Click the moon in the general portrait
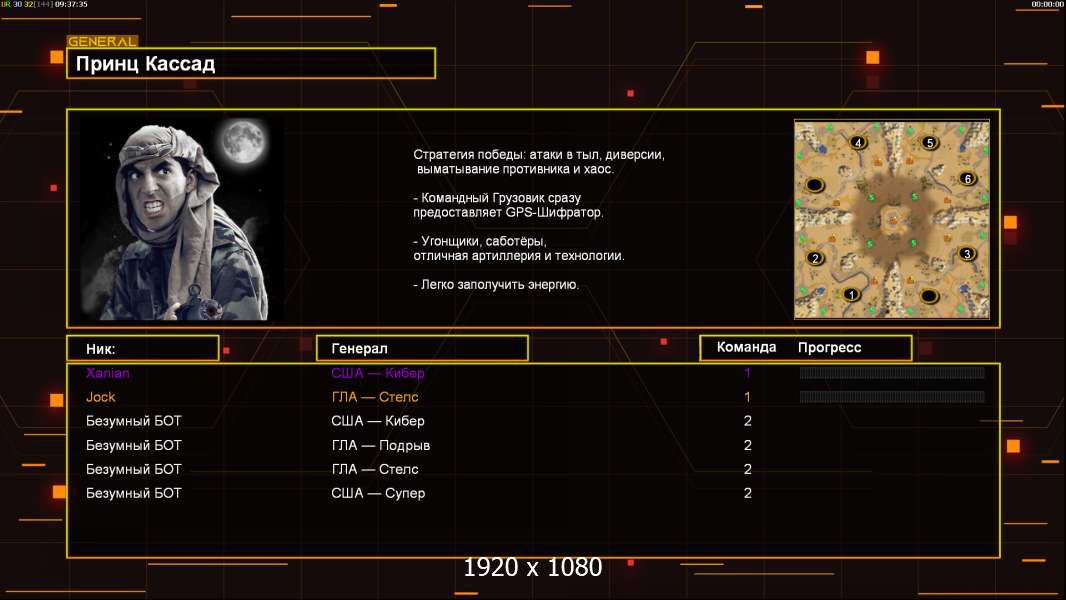This screenshot has width=1066, height=600. [243, 141]
